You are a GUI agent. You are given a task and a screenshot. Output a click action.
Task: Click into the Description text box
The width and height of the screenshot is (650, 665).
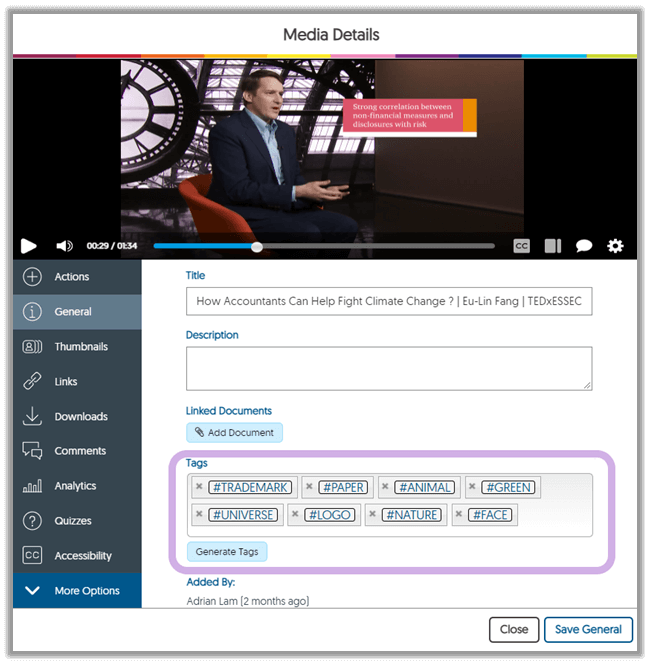pos(388,368)
